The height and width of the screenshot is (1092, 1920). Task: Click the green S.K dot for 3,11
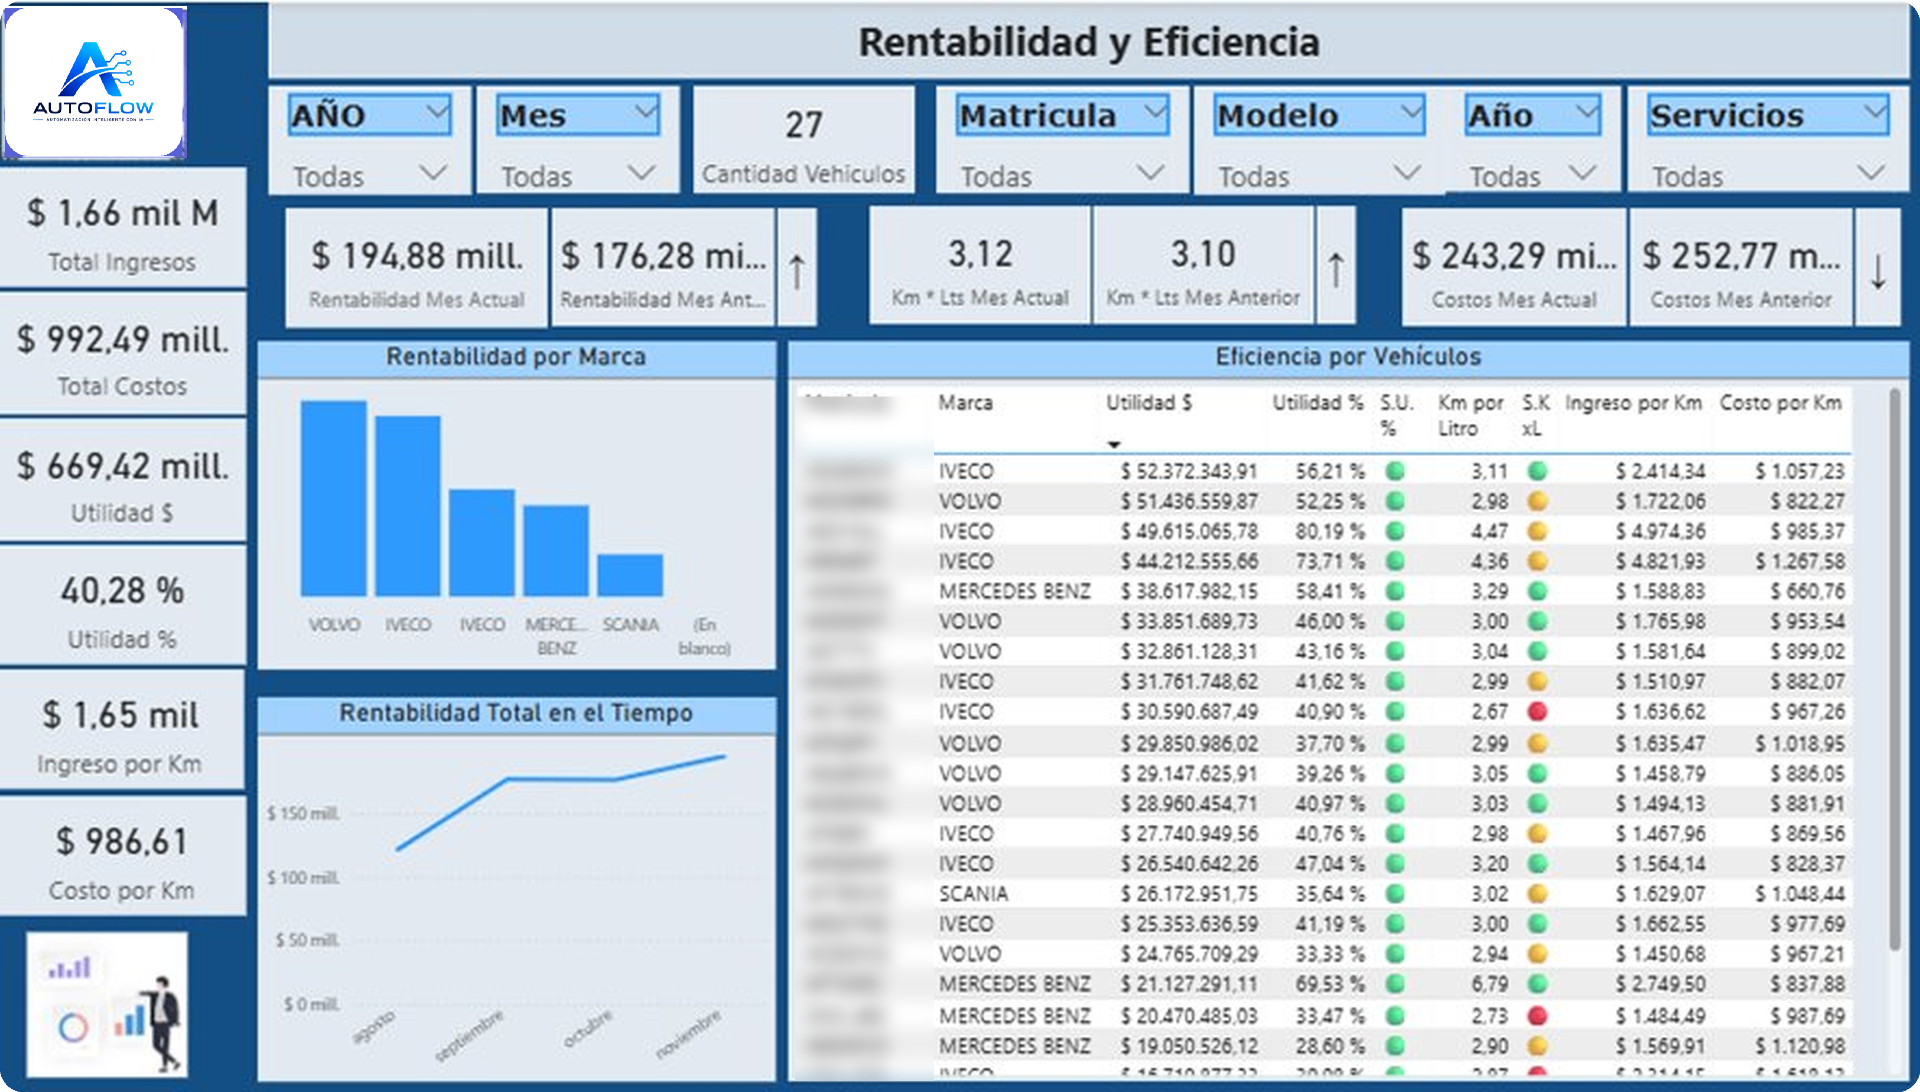pos(1538,471)
